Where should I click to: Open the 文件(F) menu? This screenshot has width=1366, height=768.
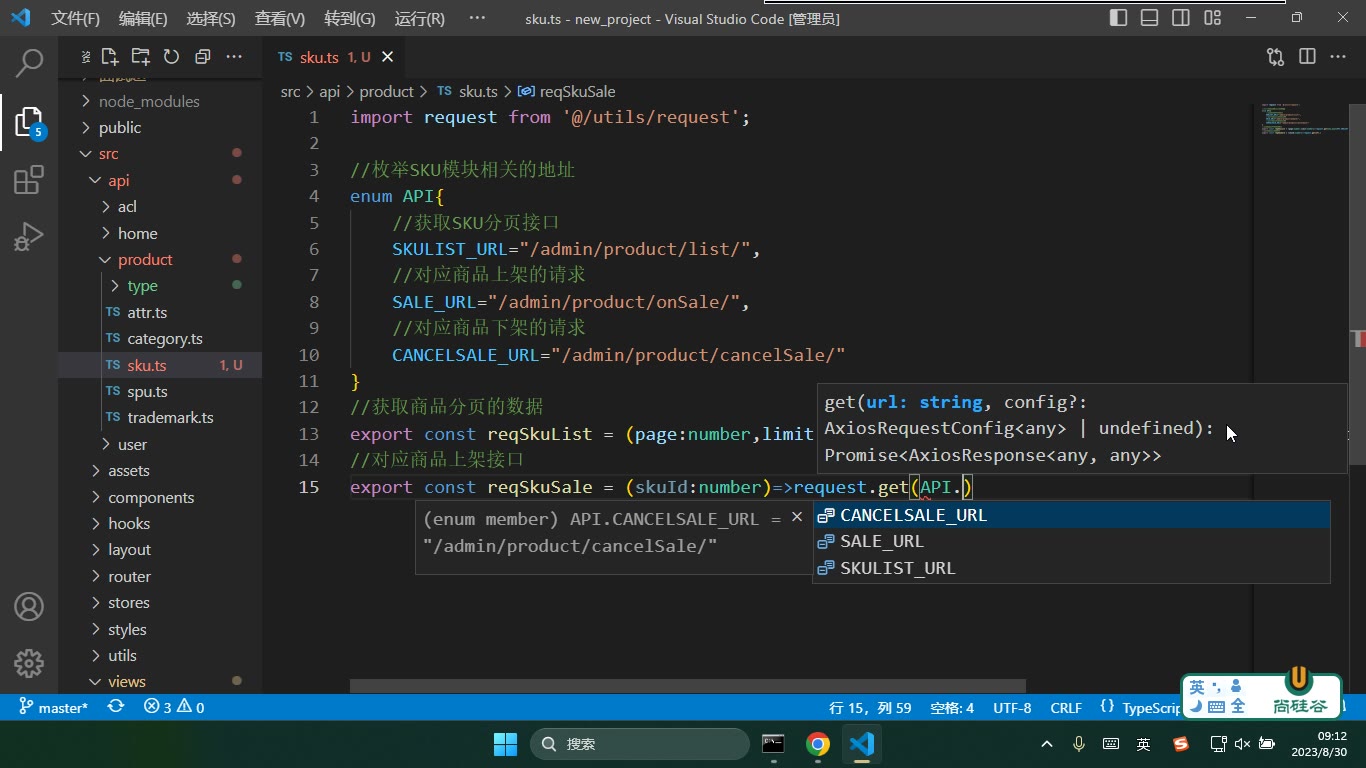point(75,18)
